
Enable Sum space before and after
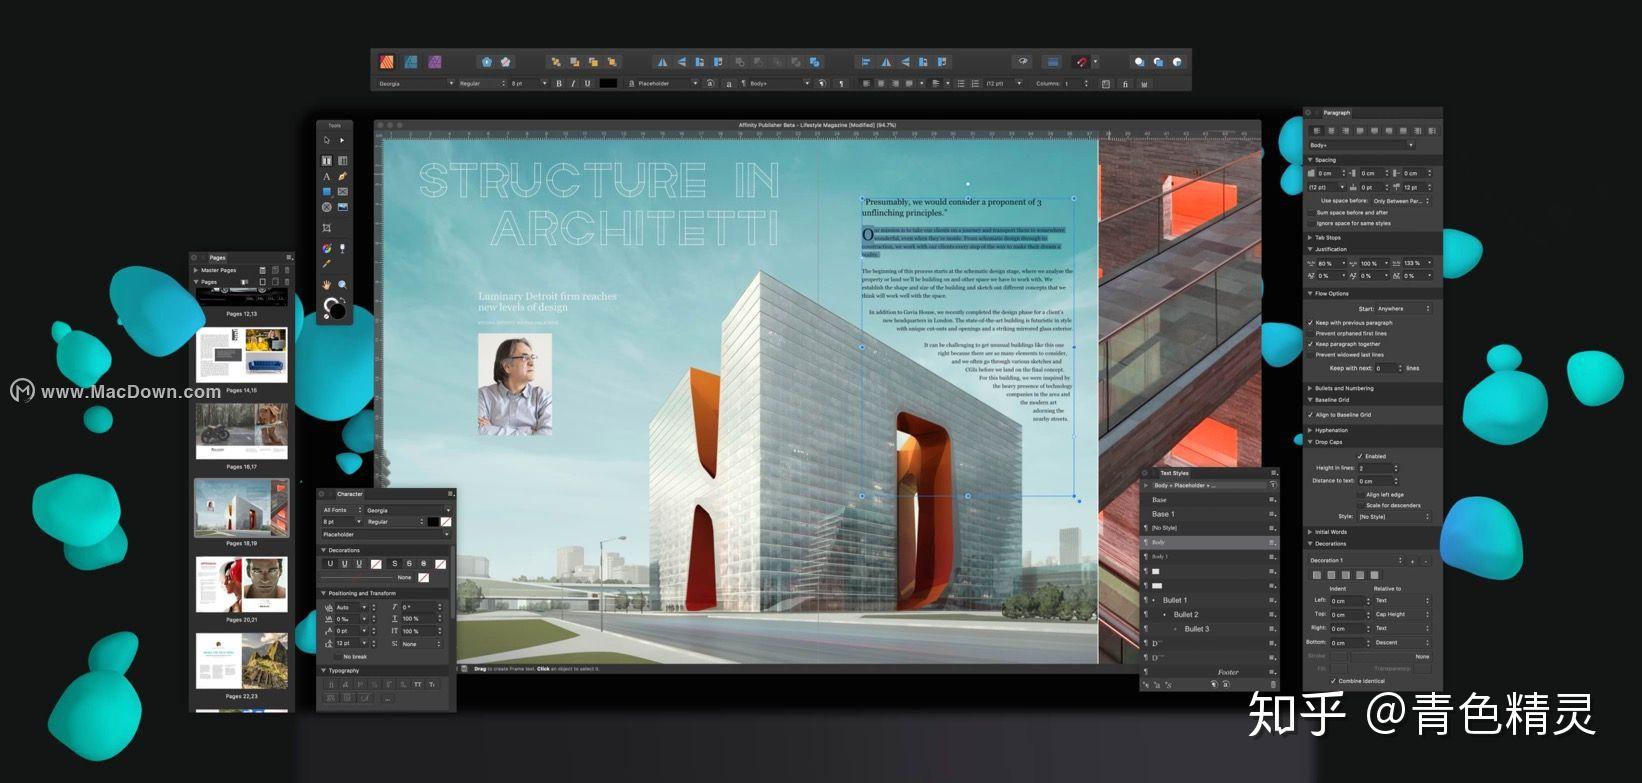1311,213
